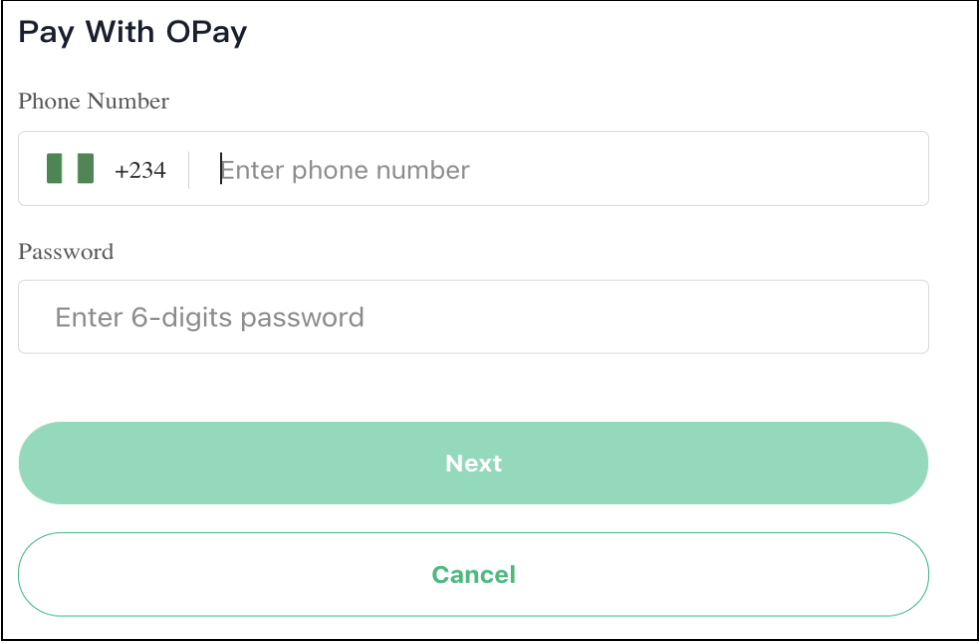This screenshot has width=980, height=644.
Task: Click the white center of the flag
Action: point(70,169)
